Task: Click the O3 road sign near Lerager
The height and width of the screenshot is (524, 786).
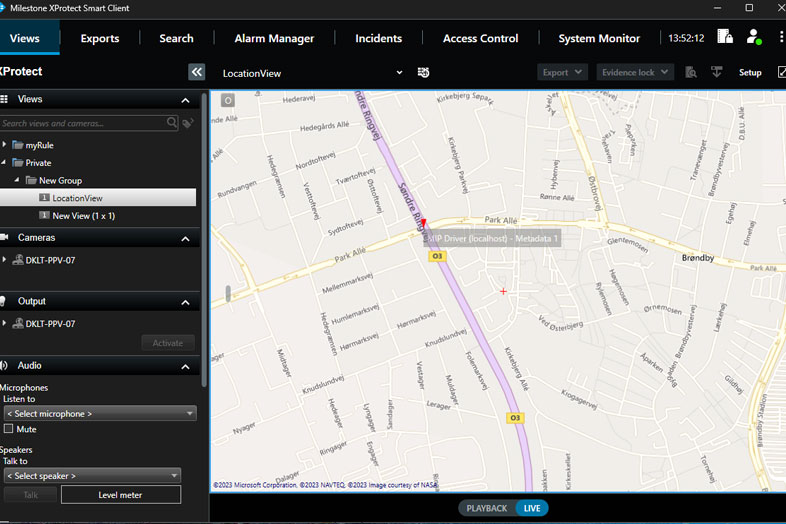Action: [515, 418]
